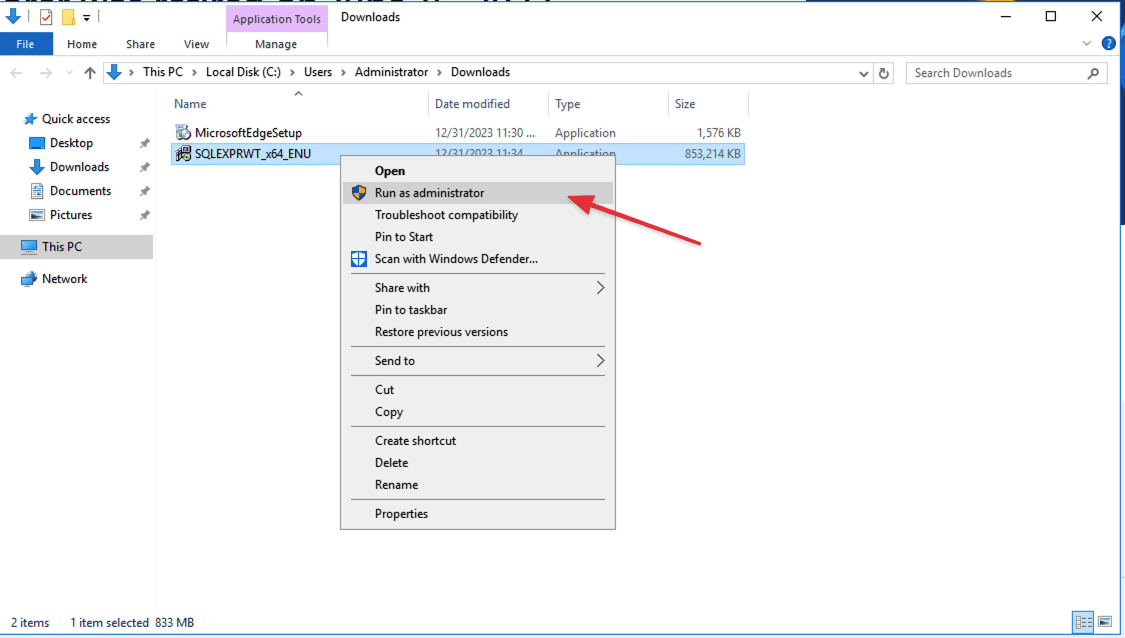Switch to large icons view in status bar
The image size is (1125, 638).
coord(1104,622)
